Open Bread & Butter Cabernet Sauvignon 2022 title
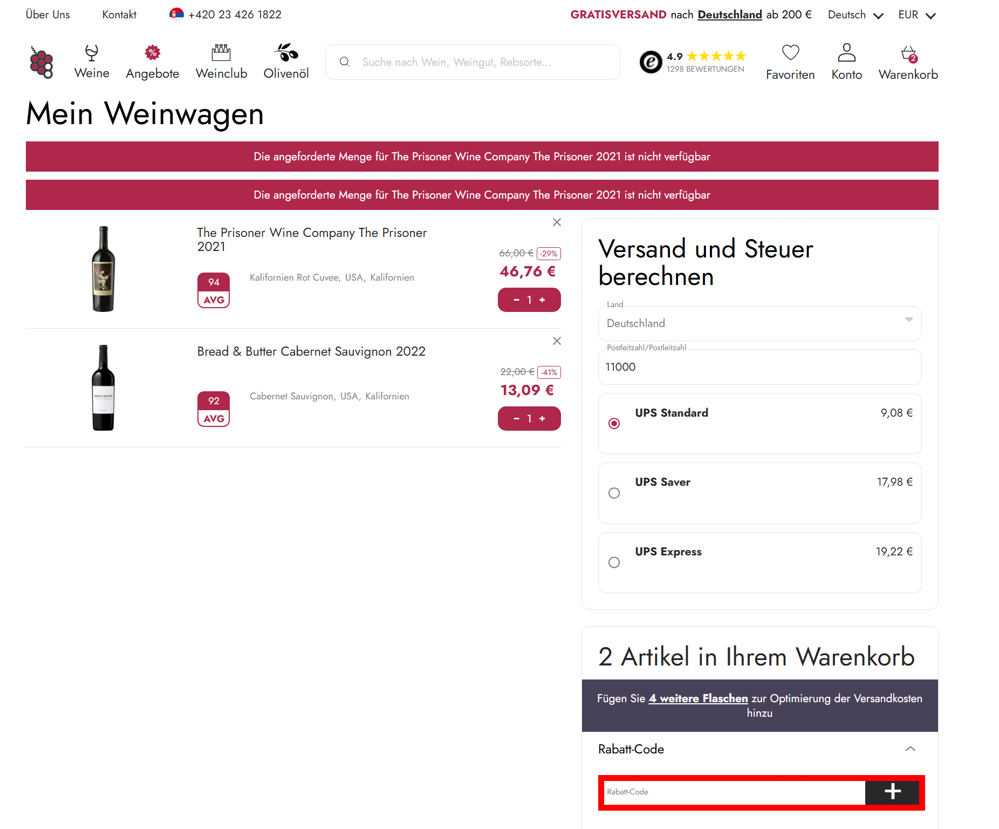 click(311, 351)
